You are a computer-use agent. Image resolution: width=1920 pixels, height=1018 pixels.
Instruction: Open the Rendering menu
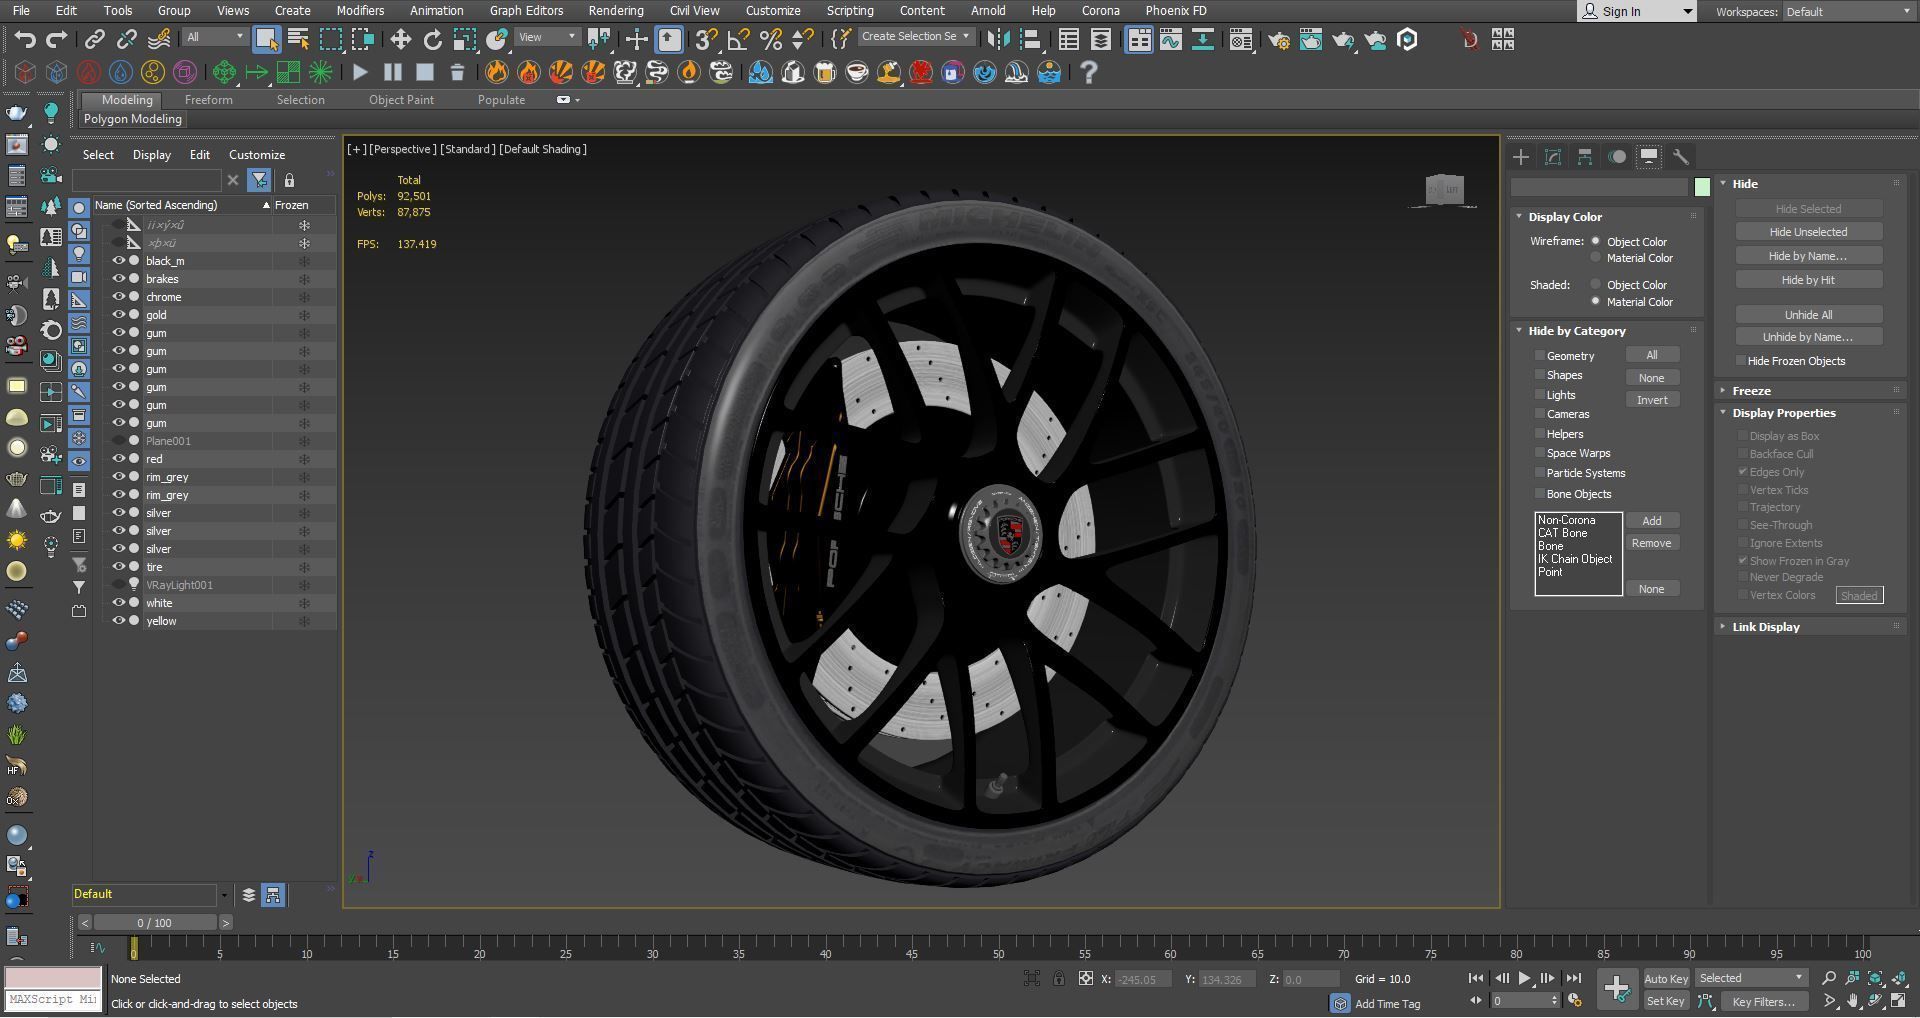coord(616,11)
